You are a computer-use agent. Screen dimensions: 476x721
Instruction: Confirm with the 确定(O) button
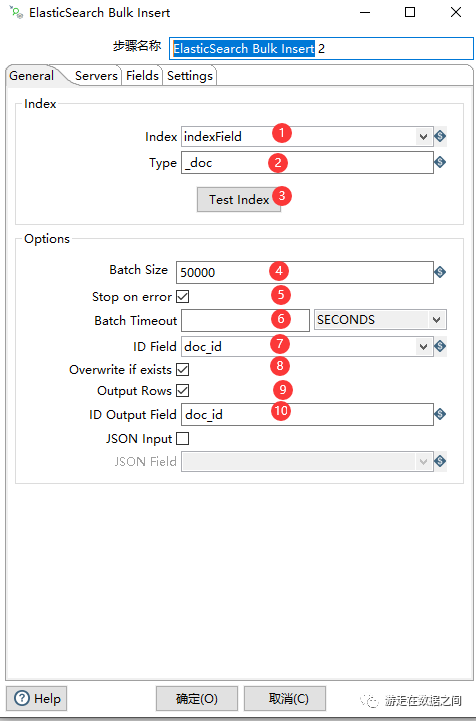click(x=197, y=698)
